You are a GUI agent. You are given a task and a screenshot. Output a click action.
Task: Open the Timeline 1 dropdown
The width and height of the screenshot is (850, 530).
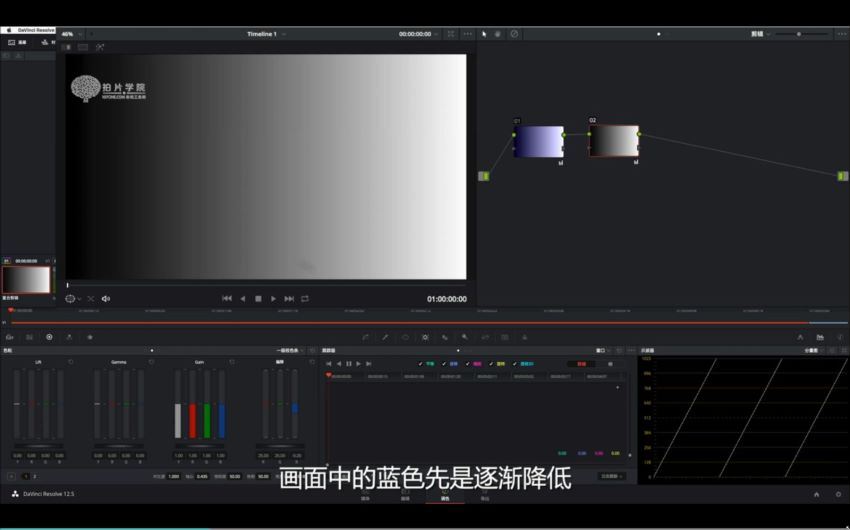click(266, 34)
